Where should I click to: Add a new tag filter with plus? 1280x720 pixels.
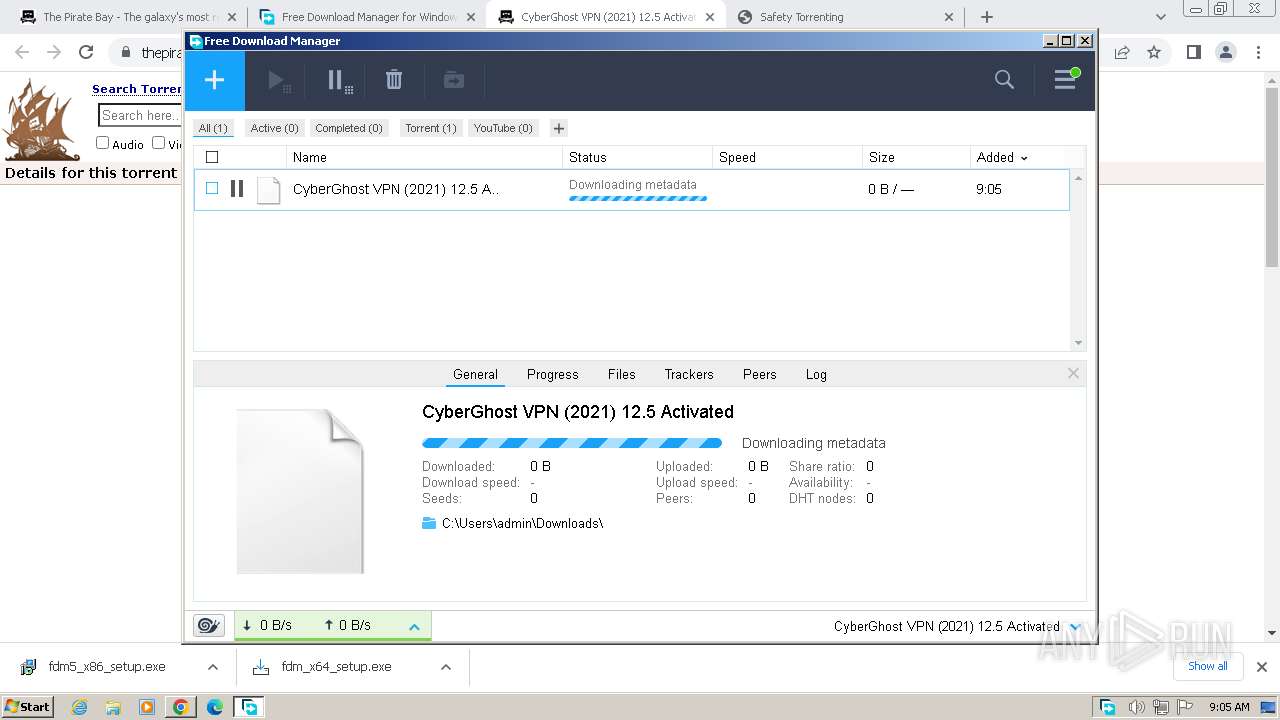click(x=559, y=128)
